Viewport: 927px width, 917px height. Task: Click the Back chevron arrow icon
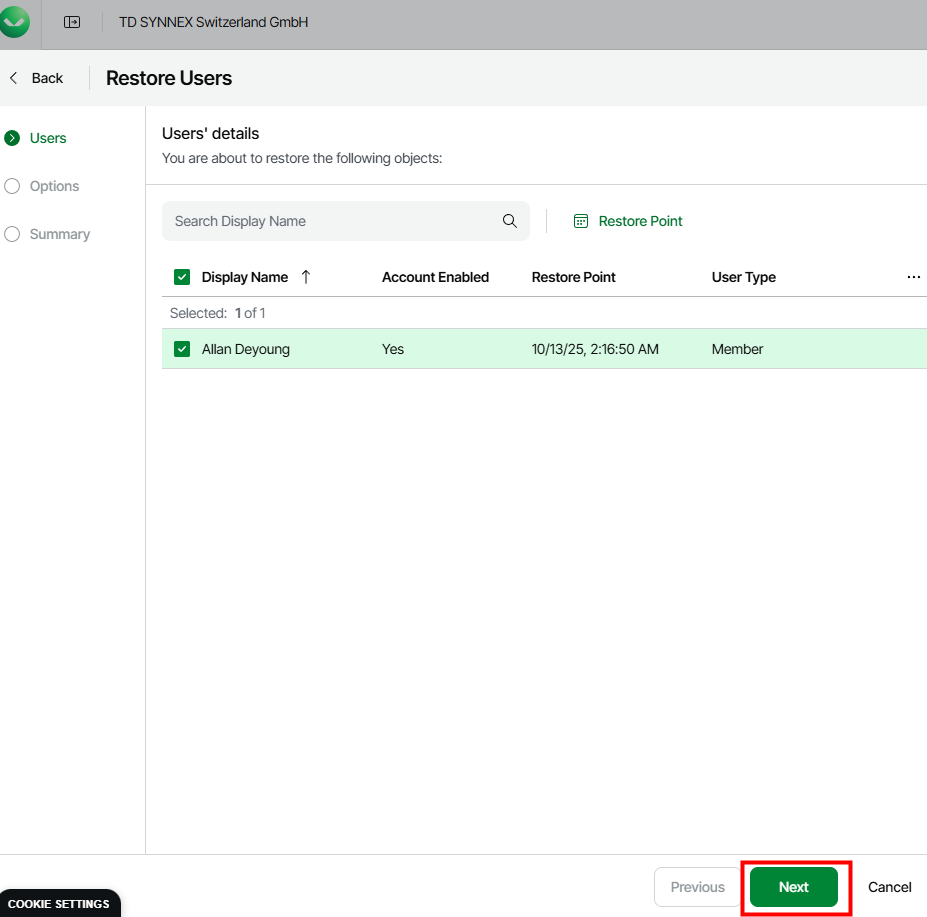point(14,78)
